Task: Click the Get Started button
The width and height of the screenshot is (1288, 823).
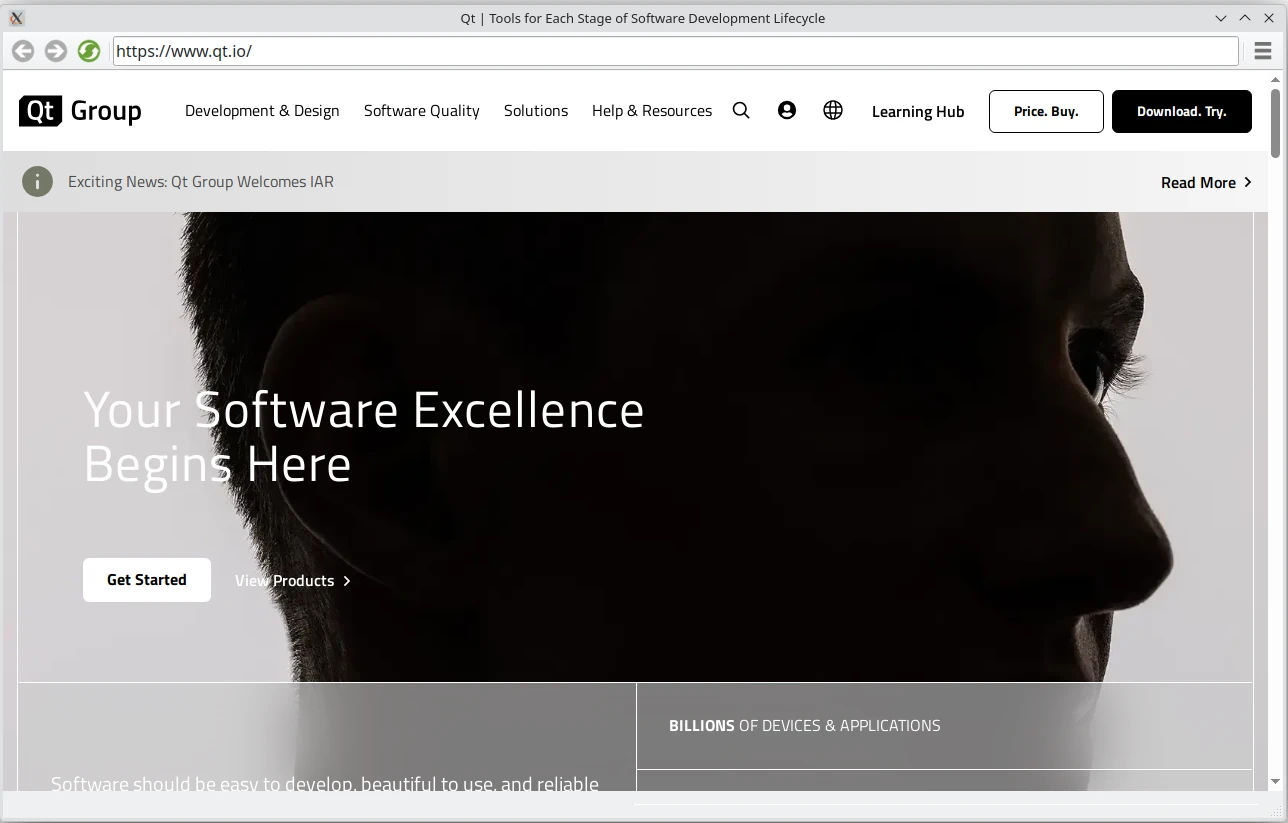Action: click(146, 579)
